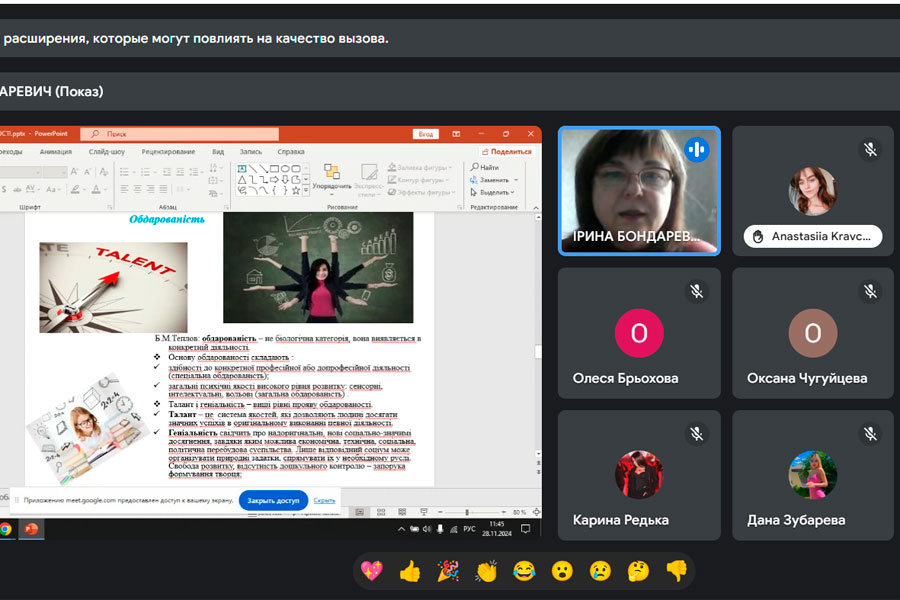Send the clapping hands reaction
Screen dimensions: 900x600
coord(486,571)
